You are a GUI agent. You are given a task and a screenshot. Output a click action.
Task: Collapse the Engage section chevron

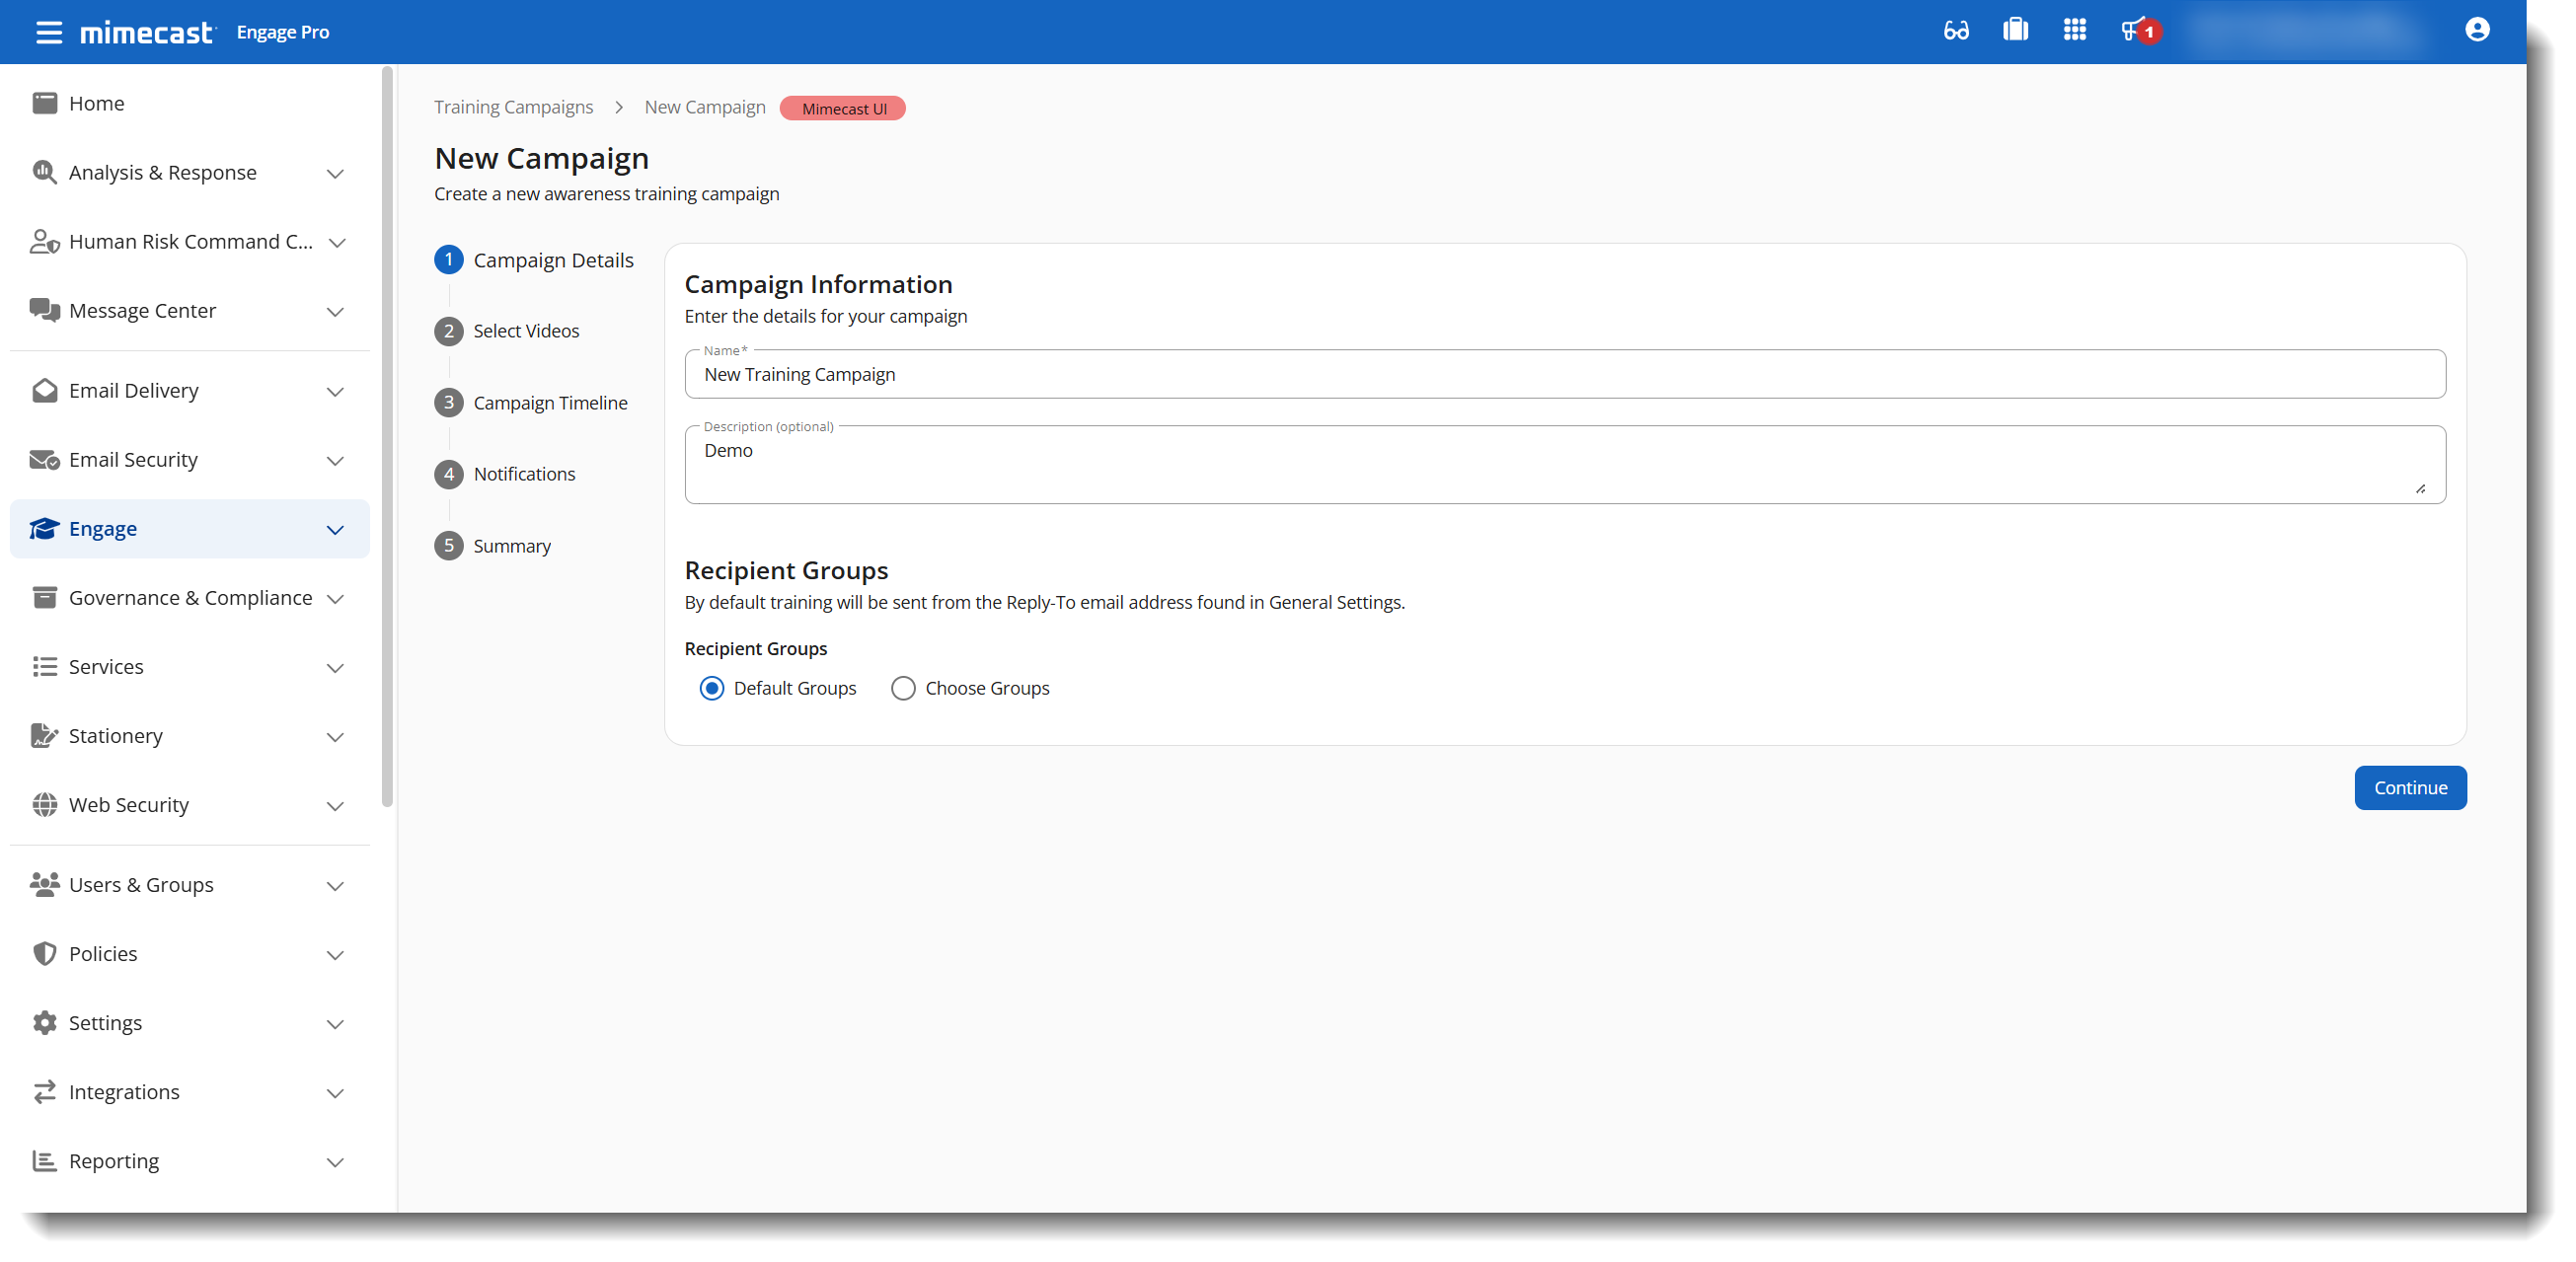coord(335,529)
